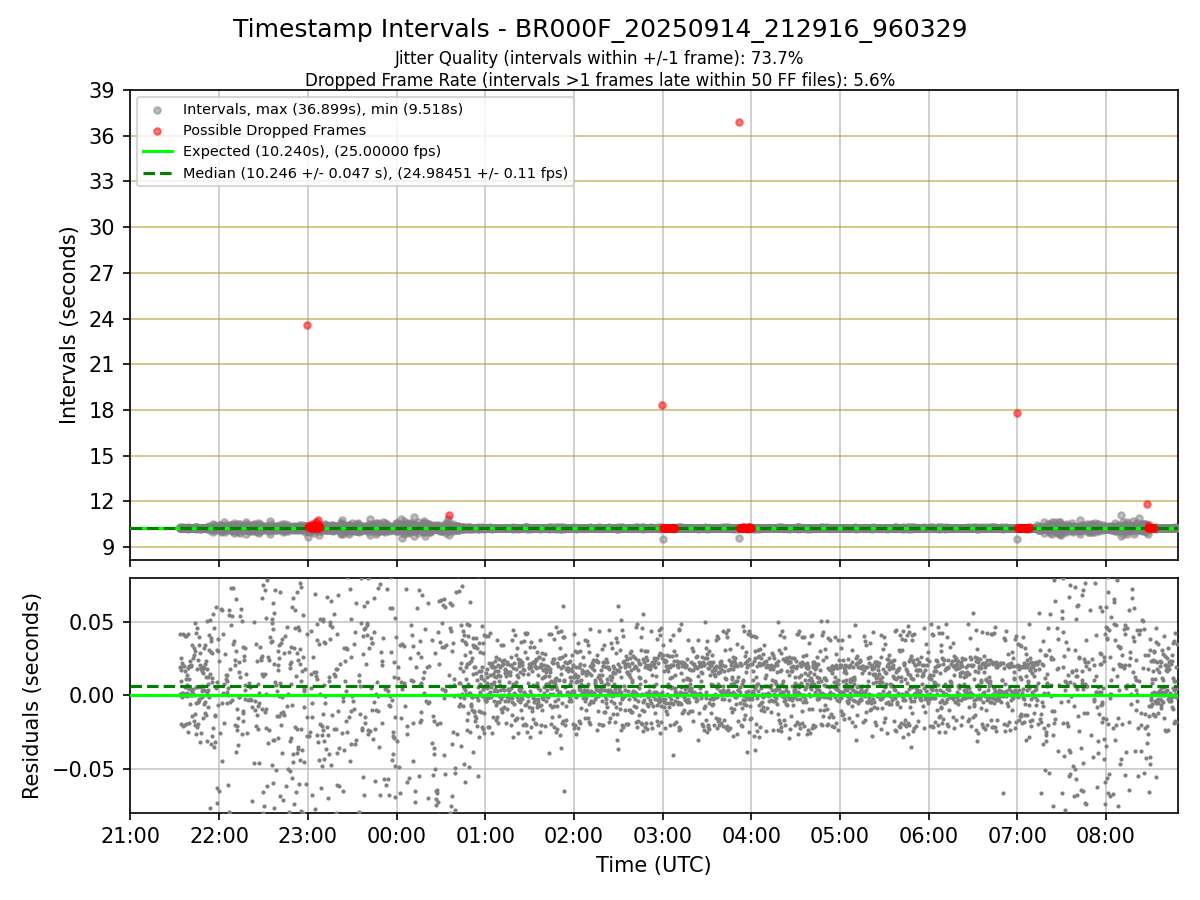Click the 0.00 residuals tick label
The width and height of the screenshot is (1200, 900).
tap(94, 695)
